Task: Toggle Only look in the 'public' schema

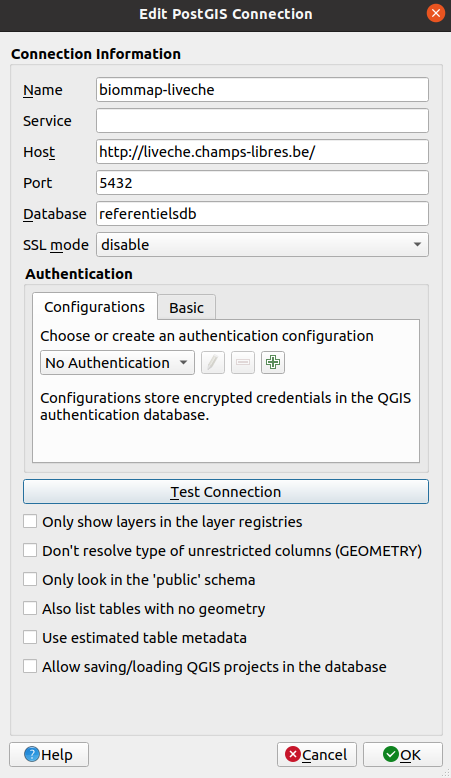Action: [30, 580]
